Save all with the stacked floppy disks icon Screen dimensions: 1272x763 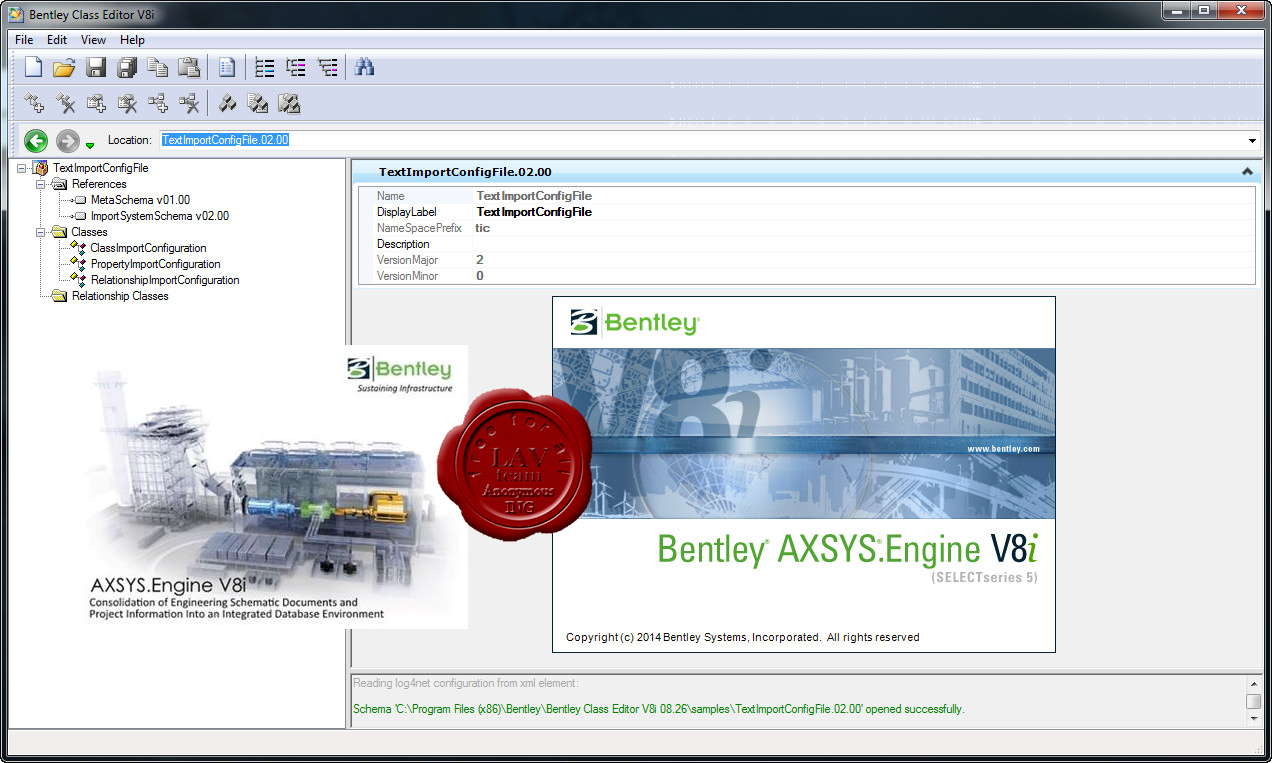click(x=127, y=68)
